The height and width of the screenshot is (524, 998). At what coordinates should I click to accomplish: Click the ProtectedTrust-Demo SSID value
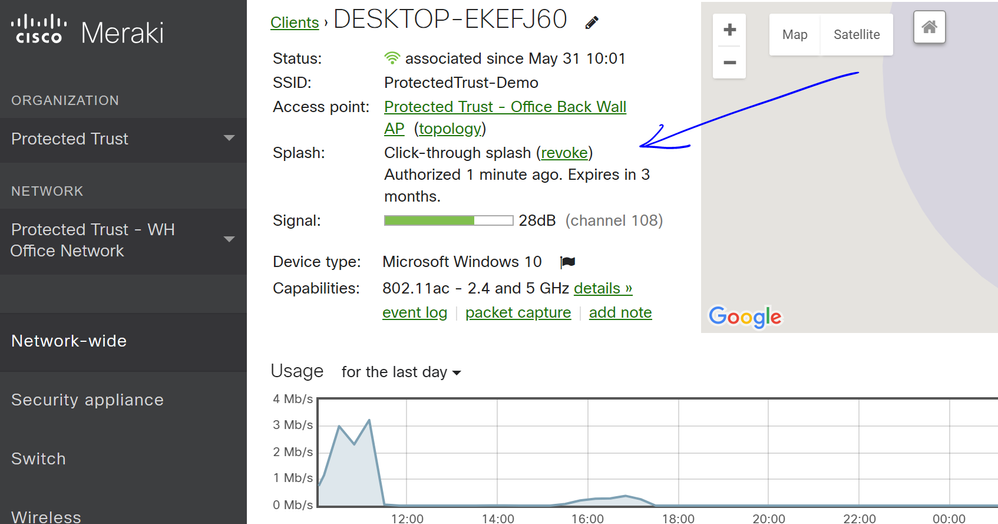point(461,83)
